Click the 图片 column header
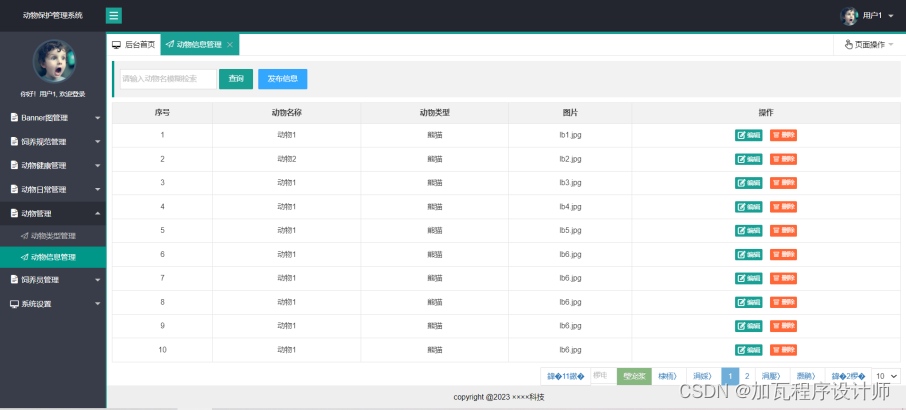Image resolution: width=906 pixels, height=410 pixels. click(x=570, y=113)
